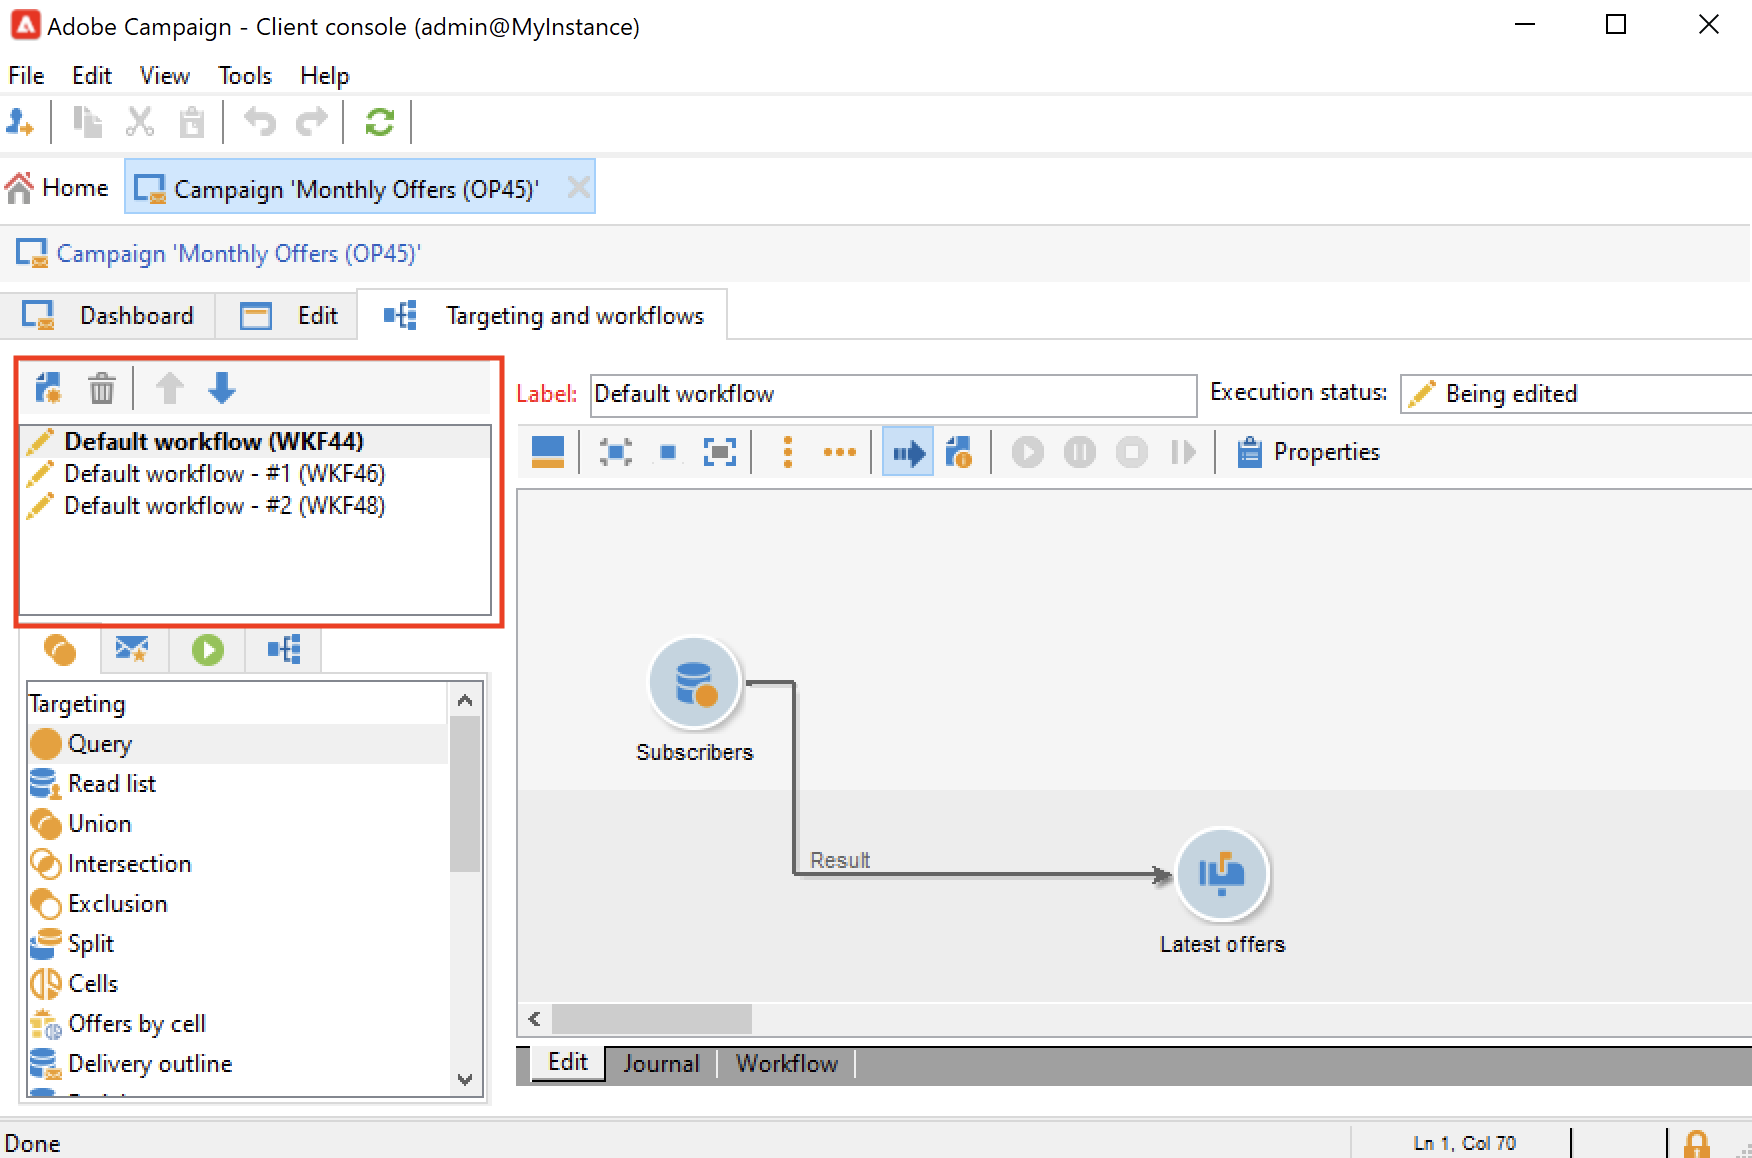This screenshot has height=1158, width=1752.
Task: Select Default workflow (WKF44) in the list
Action: coord(256,441)
